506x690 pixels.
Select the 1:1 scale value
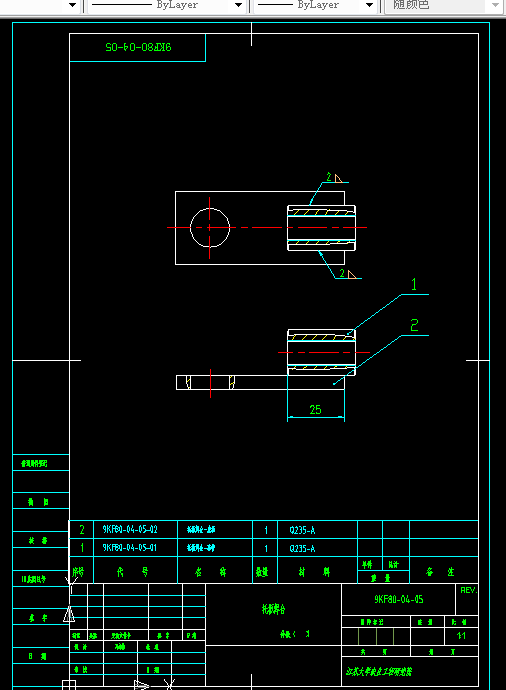pos(461,635)
